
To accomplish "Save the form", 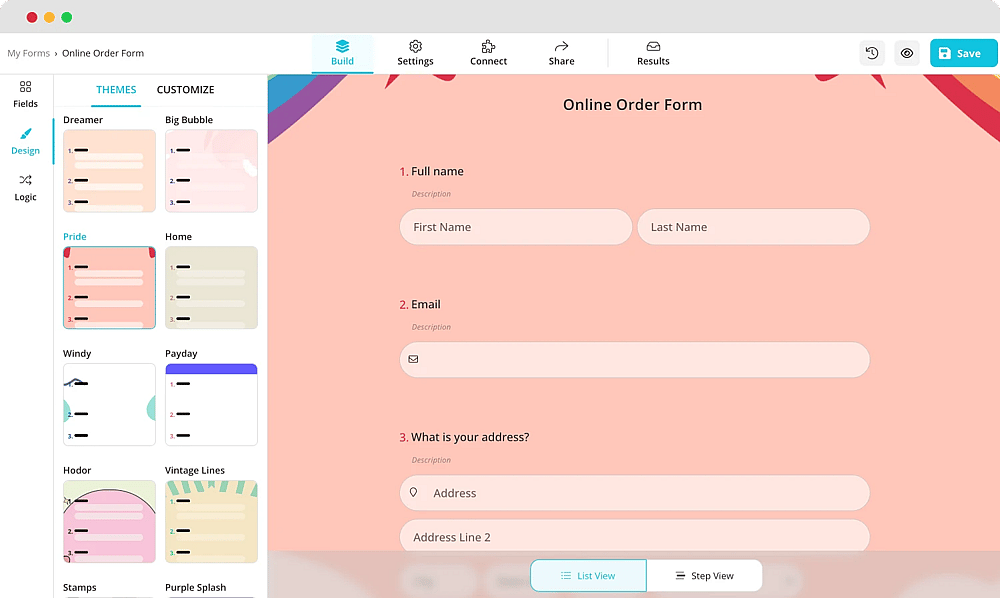I will click(x=963, y=53).
